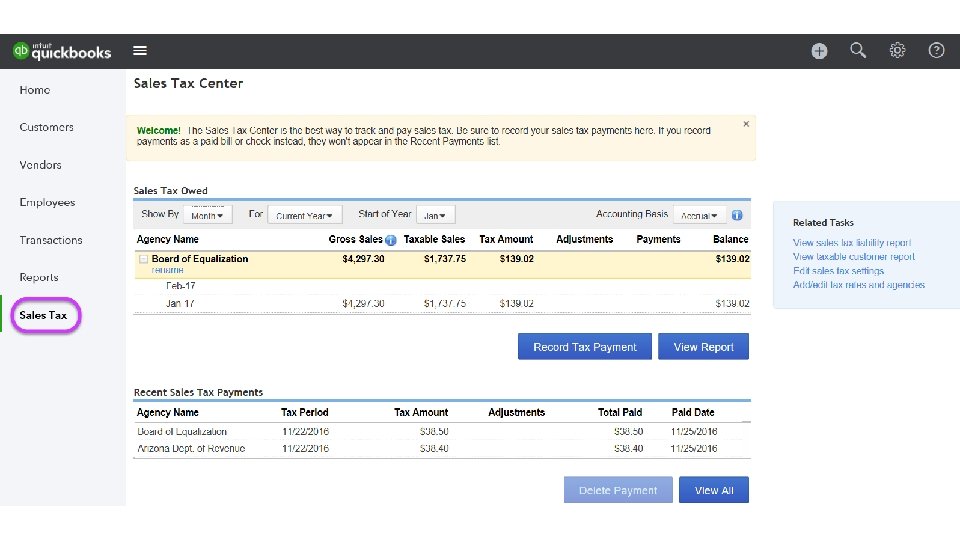This screenshot has height=540, width=960.
Task: Open Employees in sidebar
Action: pos(47,203)
